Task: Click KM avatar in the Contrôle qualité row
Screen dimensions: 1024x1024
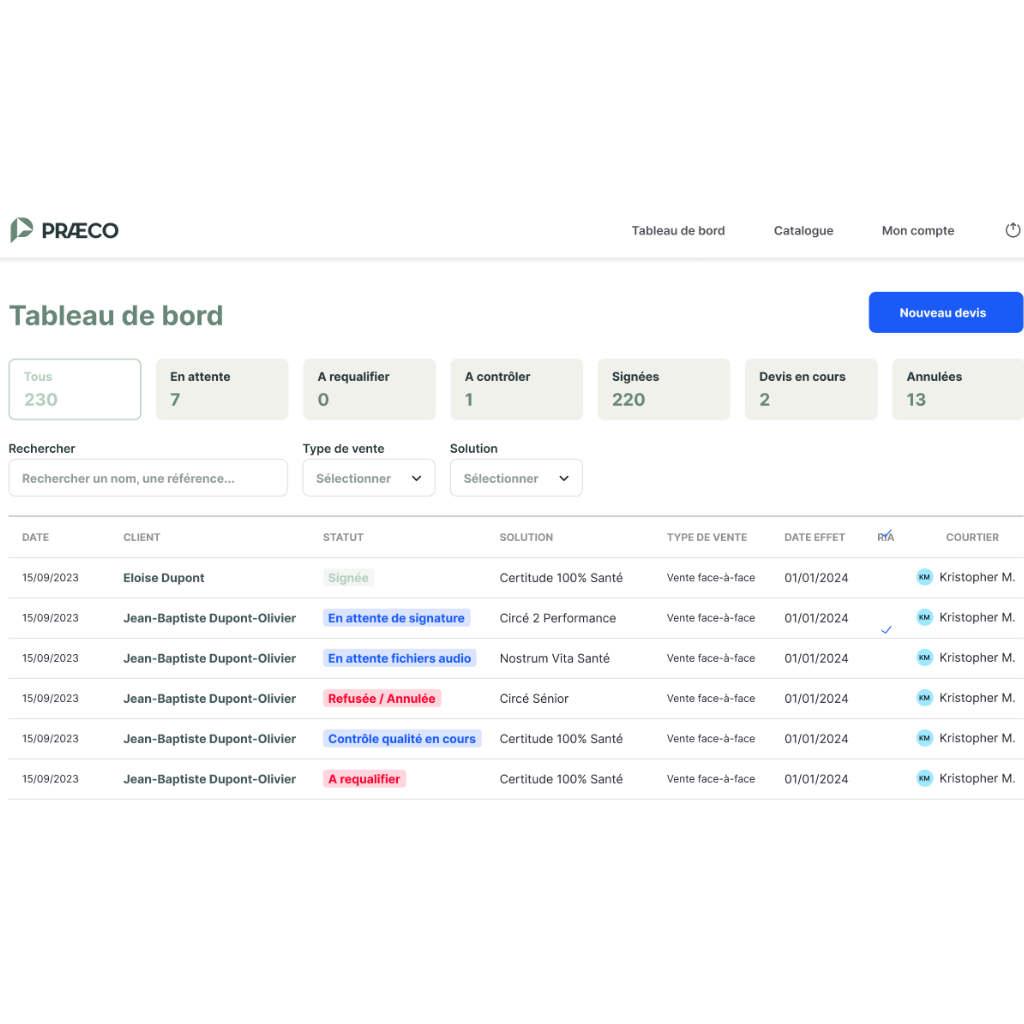Action: 924,738
